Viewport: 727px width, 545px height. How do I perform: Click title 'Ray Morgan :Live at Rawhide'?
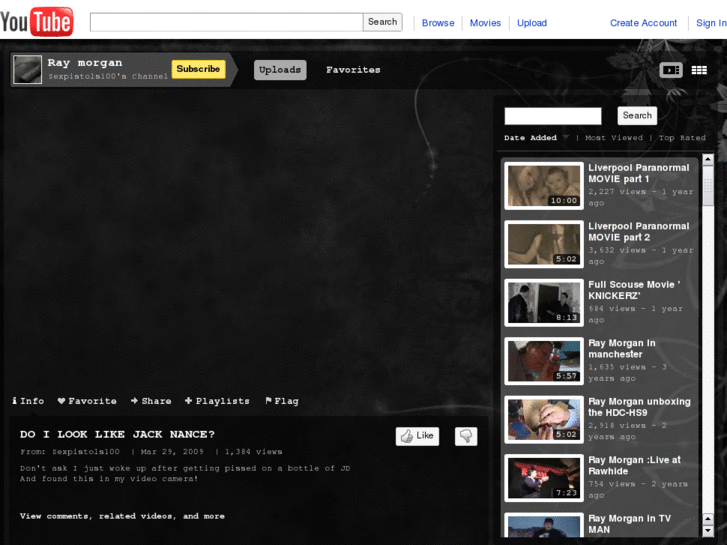(x=634, y=466)
